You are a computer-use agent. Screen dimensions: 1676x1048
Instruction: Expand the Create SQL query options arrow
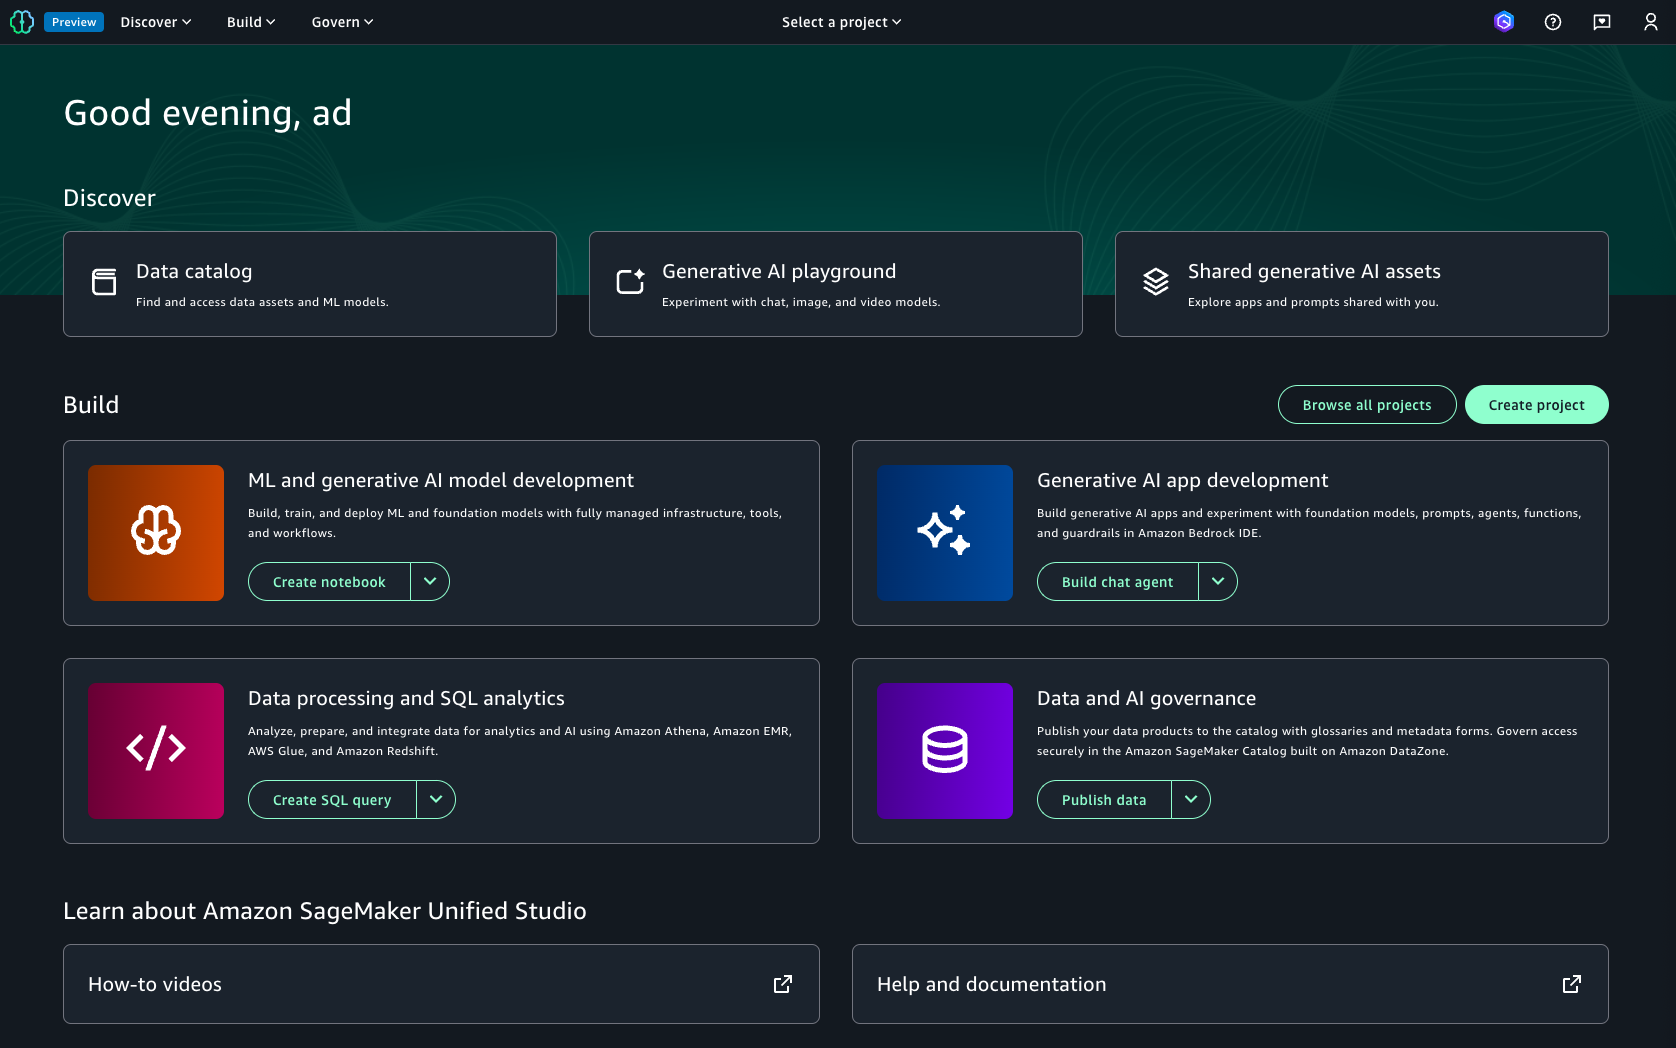coord(436,800)
